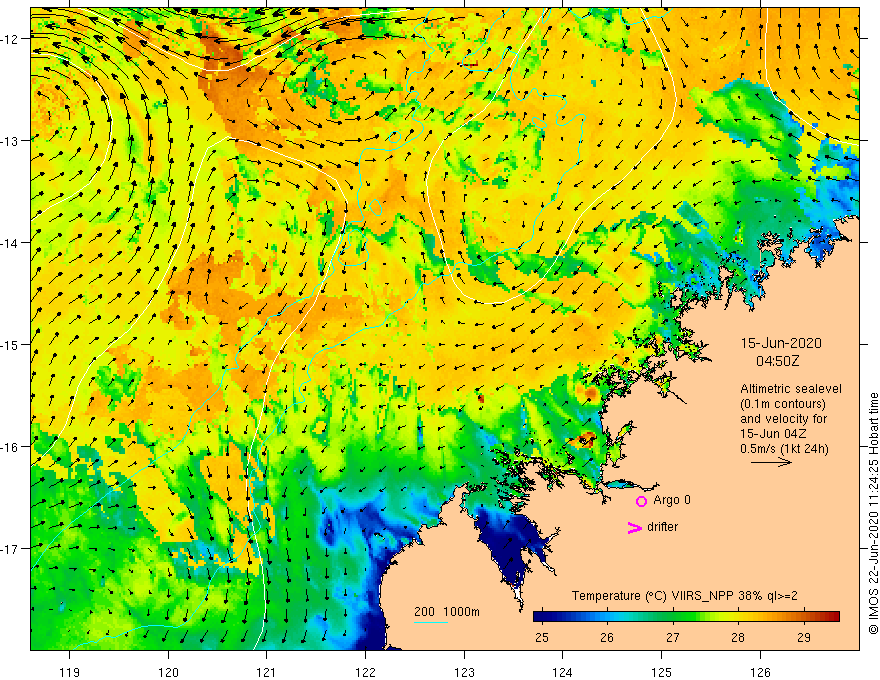Click the 26 colorbar tick label
This screenshot has height=680, width=880.
point(607,637)
